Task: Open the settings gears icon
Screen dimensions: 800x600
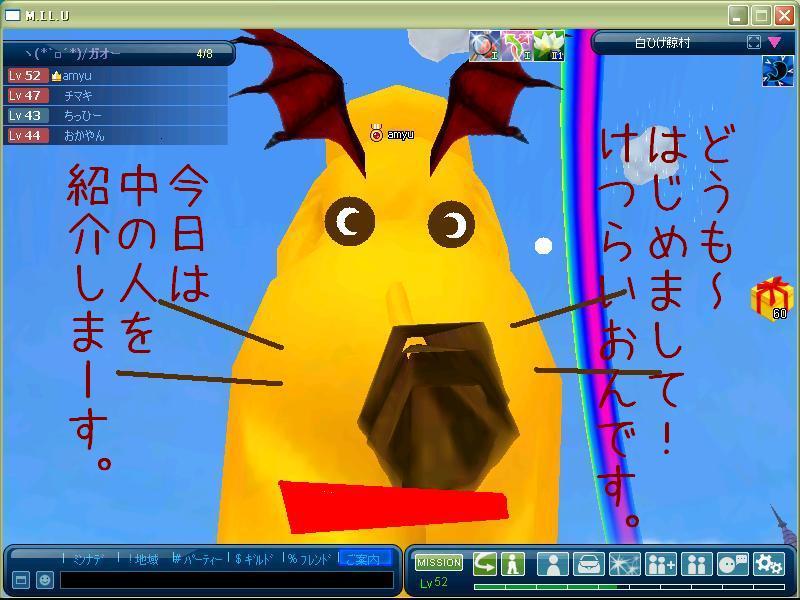Action: (x=769, y=564)
